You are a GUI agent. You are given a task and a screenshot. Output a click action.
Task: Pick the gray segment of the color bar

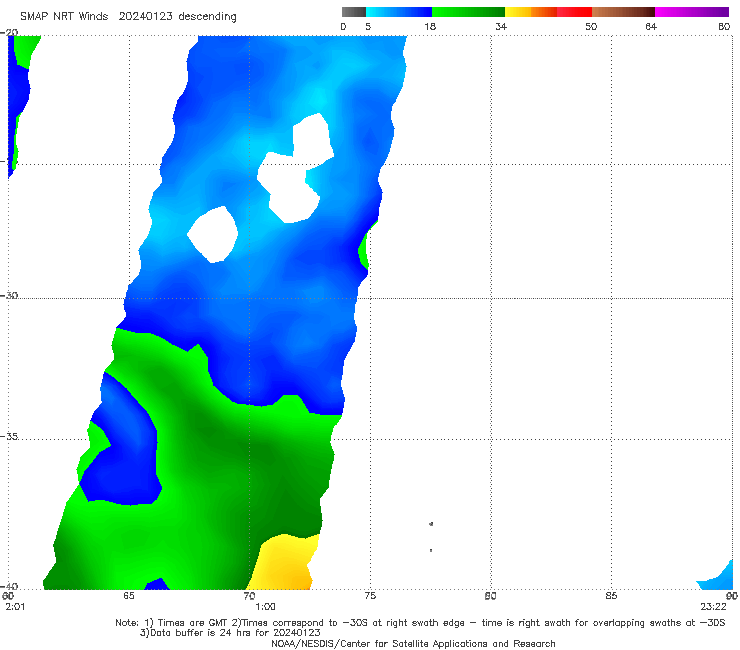353,12
